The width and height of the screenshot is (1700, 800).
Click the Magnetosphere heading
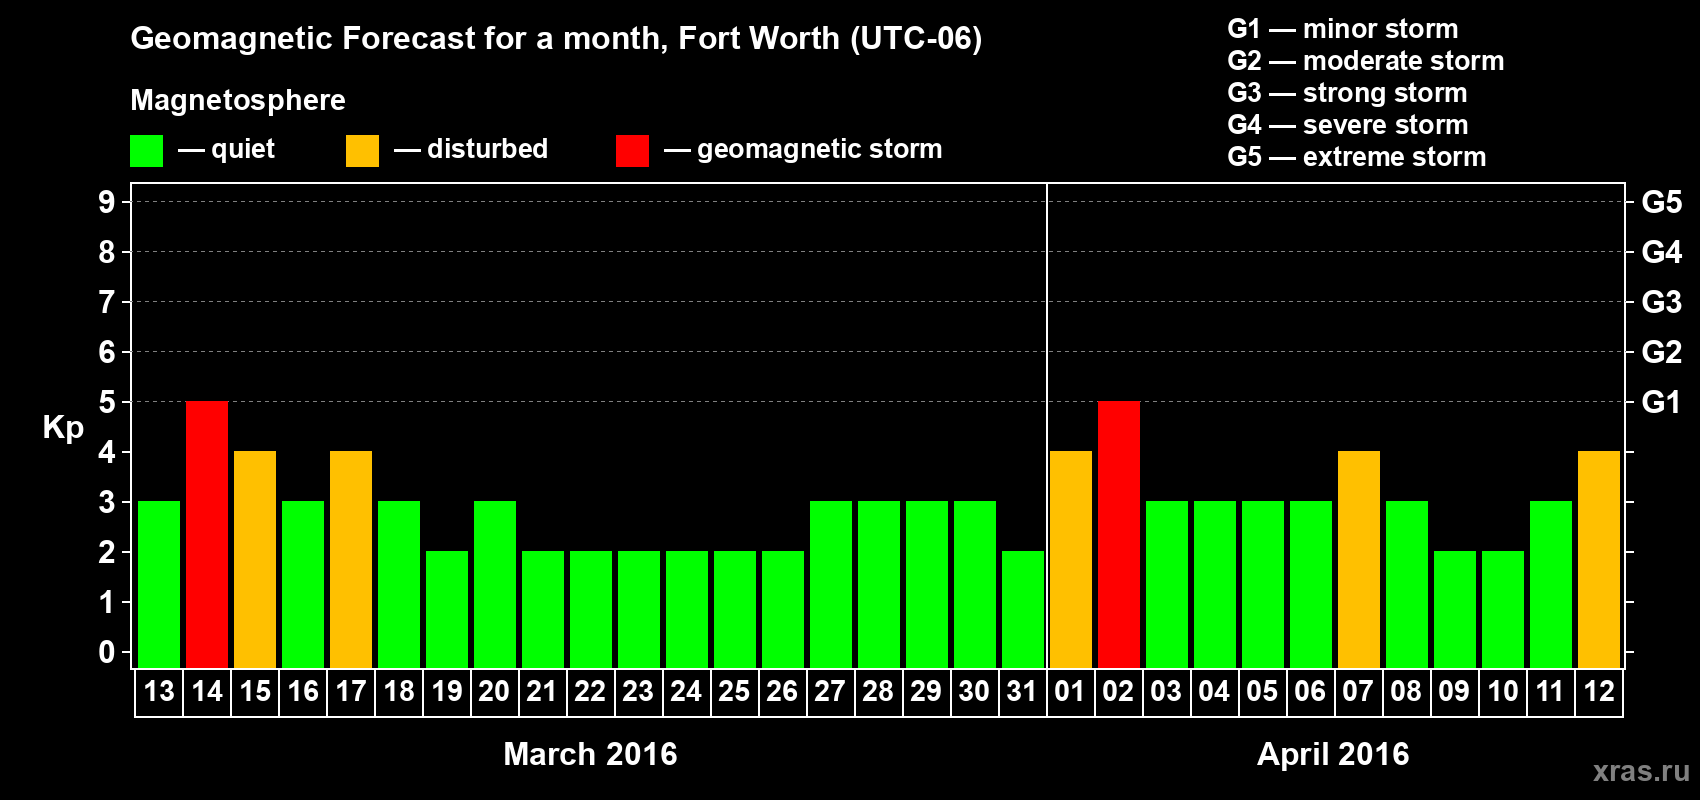pyautogui.click(x=238, y=101)
